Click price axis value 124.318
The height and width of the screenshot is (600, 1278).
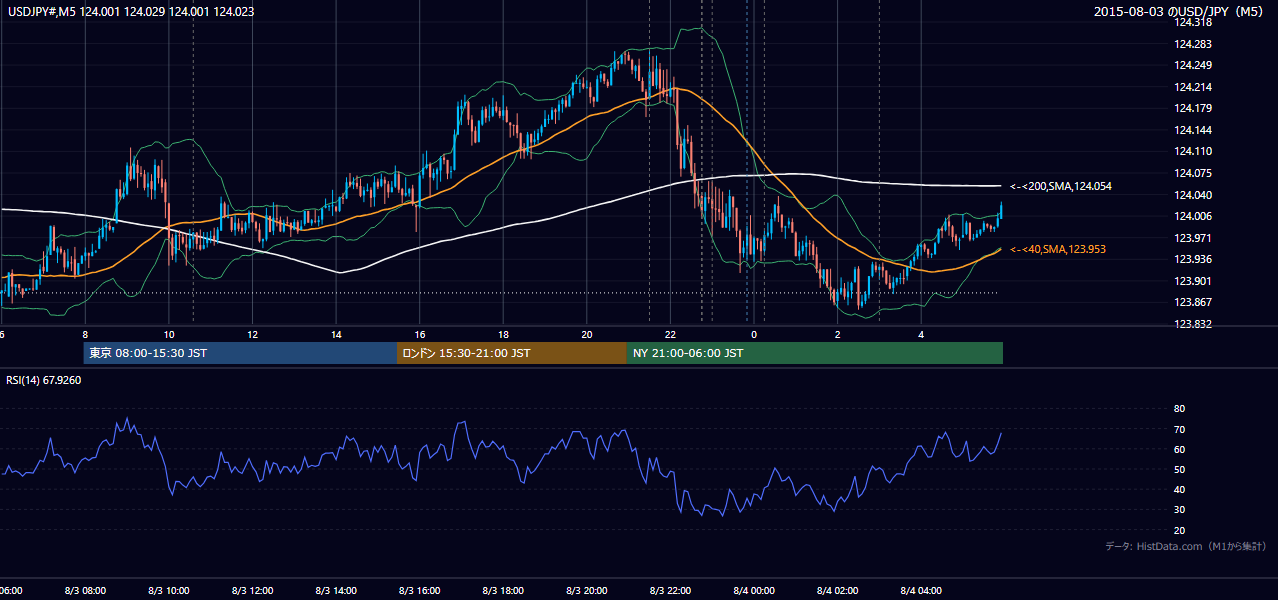(x=1194, y=22)
